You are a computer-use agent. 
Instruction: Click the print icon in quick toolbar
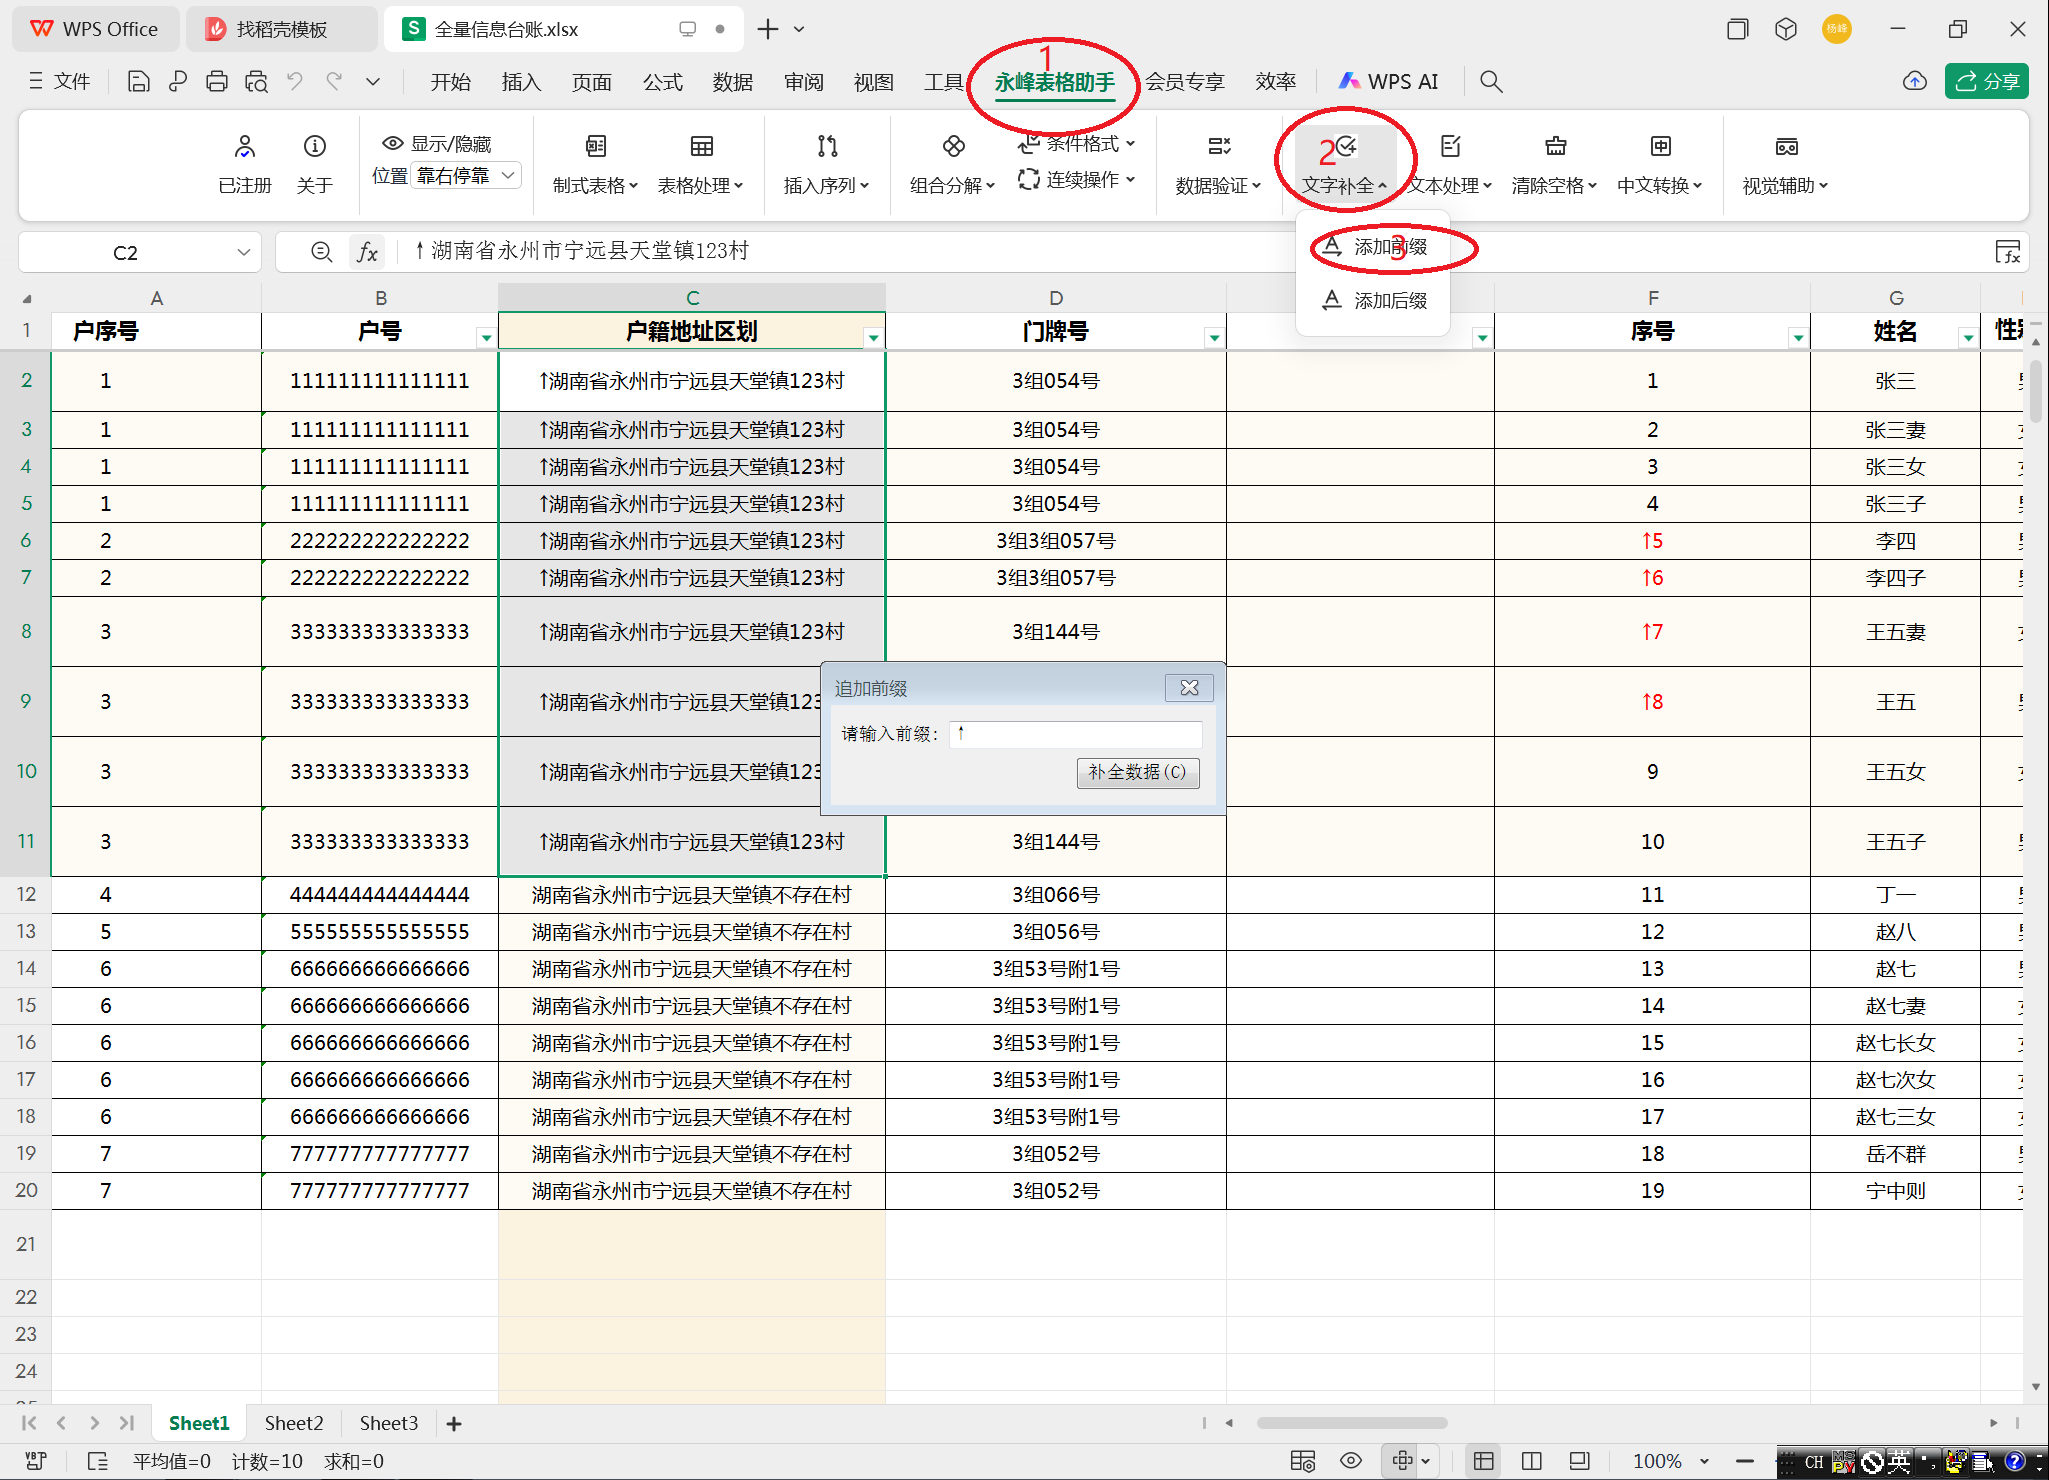pos(217,82)
